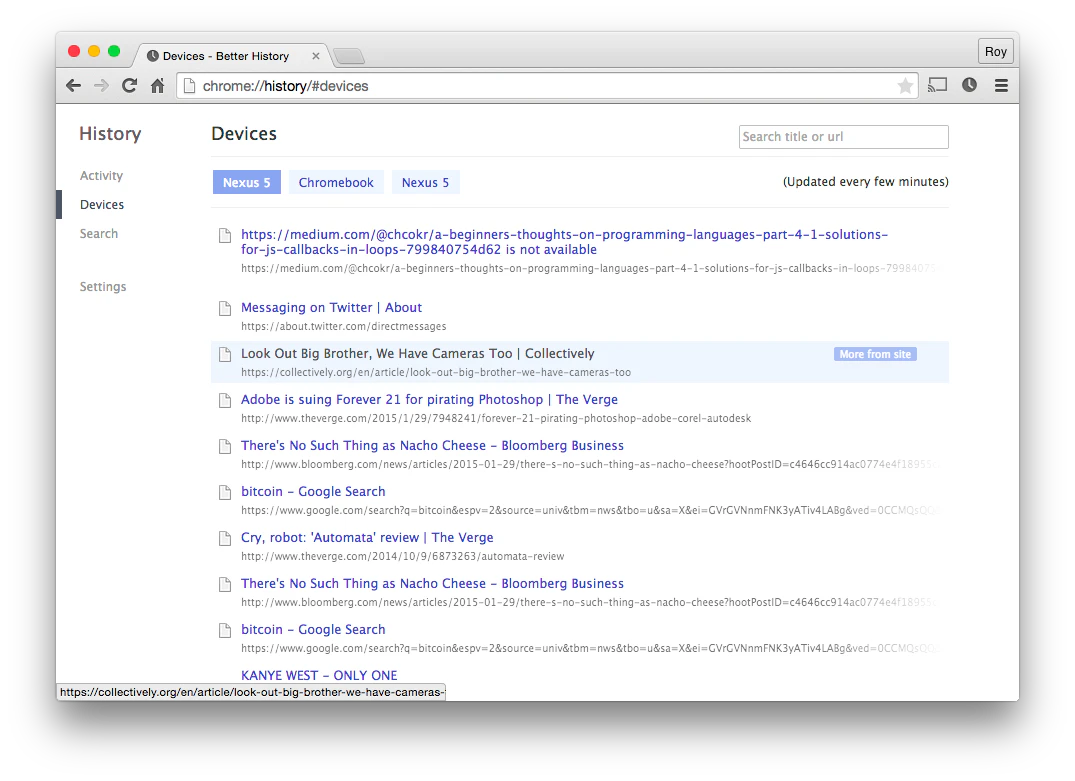Open Adobe is suing Forever 21 link
The width and height of the screenshot is (1075, 781).
[429, 400]
